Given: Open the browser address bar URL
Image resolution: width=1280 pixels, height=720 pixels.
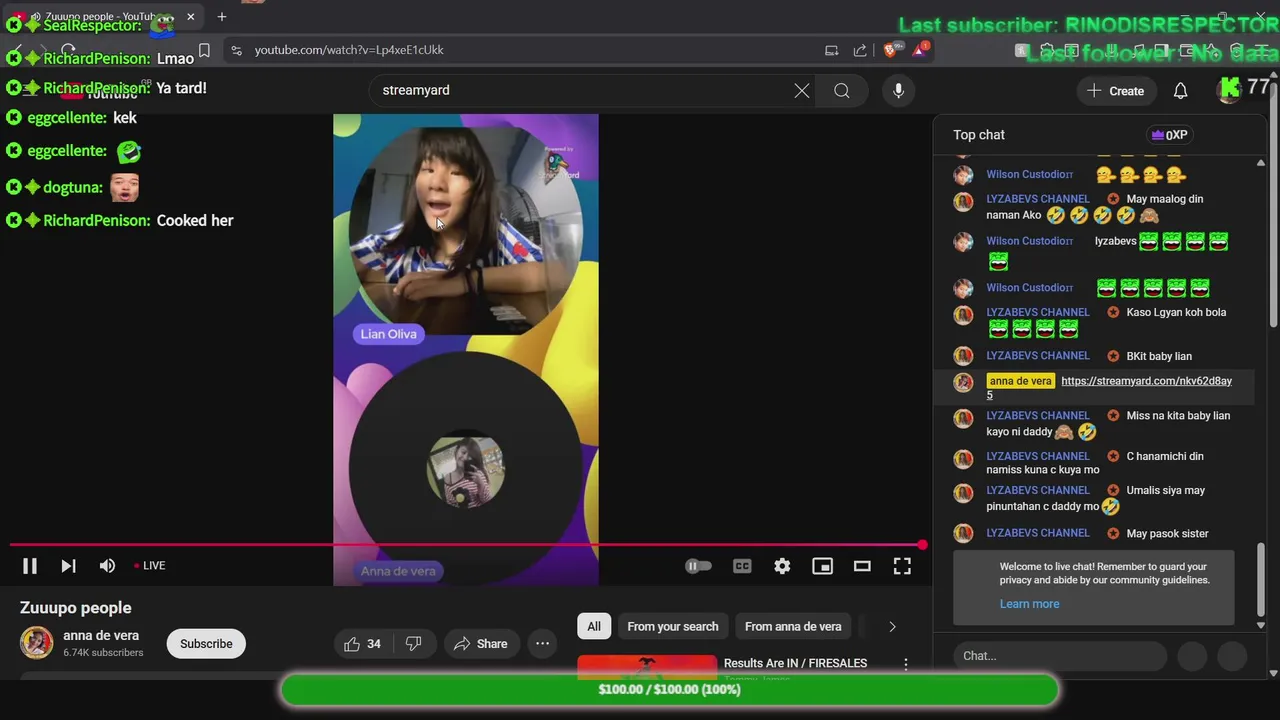Looking at the screenshot, I should coord(349,50).
